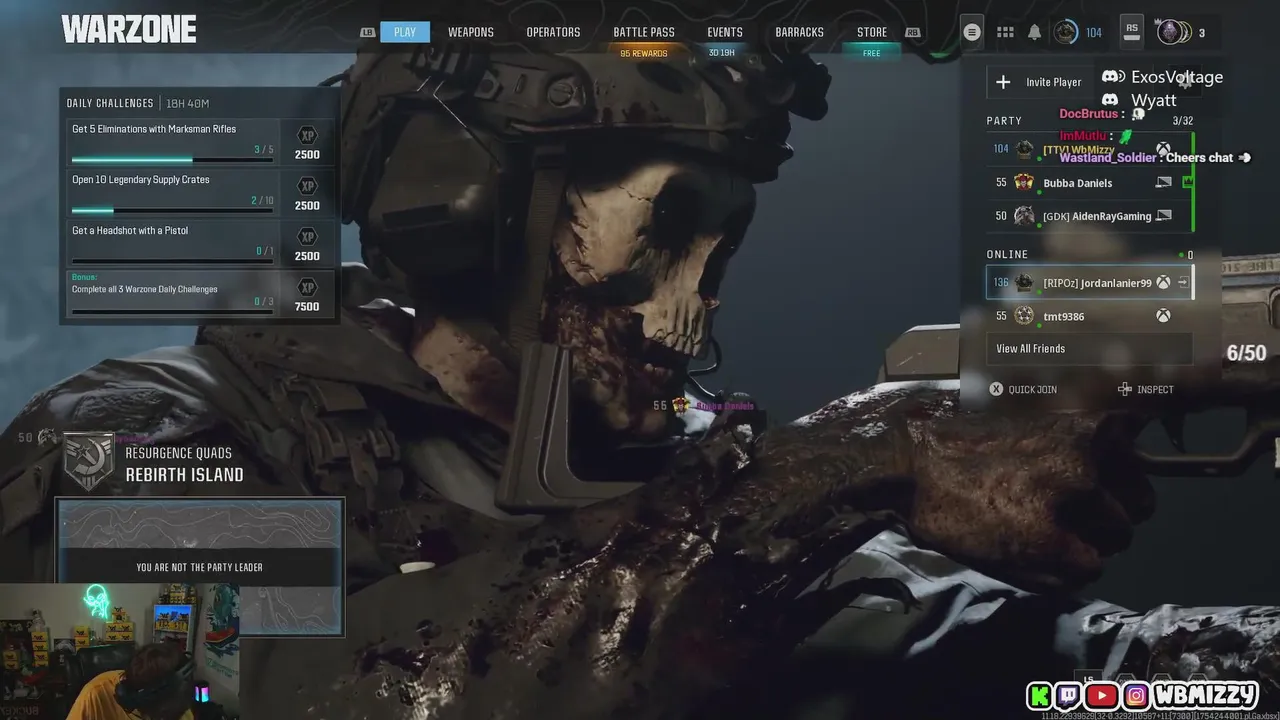1280x720 pixels.
Task: Select online friend [RIPOz] Jordanlanier99
Action: [1089, 283]
